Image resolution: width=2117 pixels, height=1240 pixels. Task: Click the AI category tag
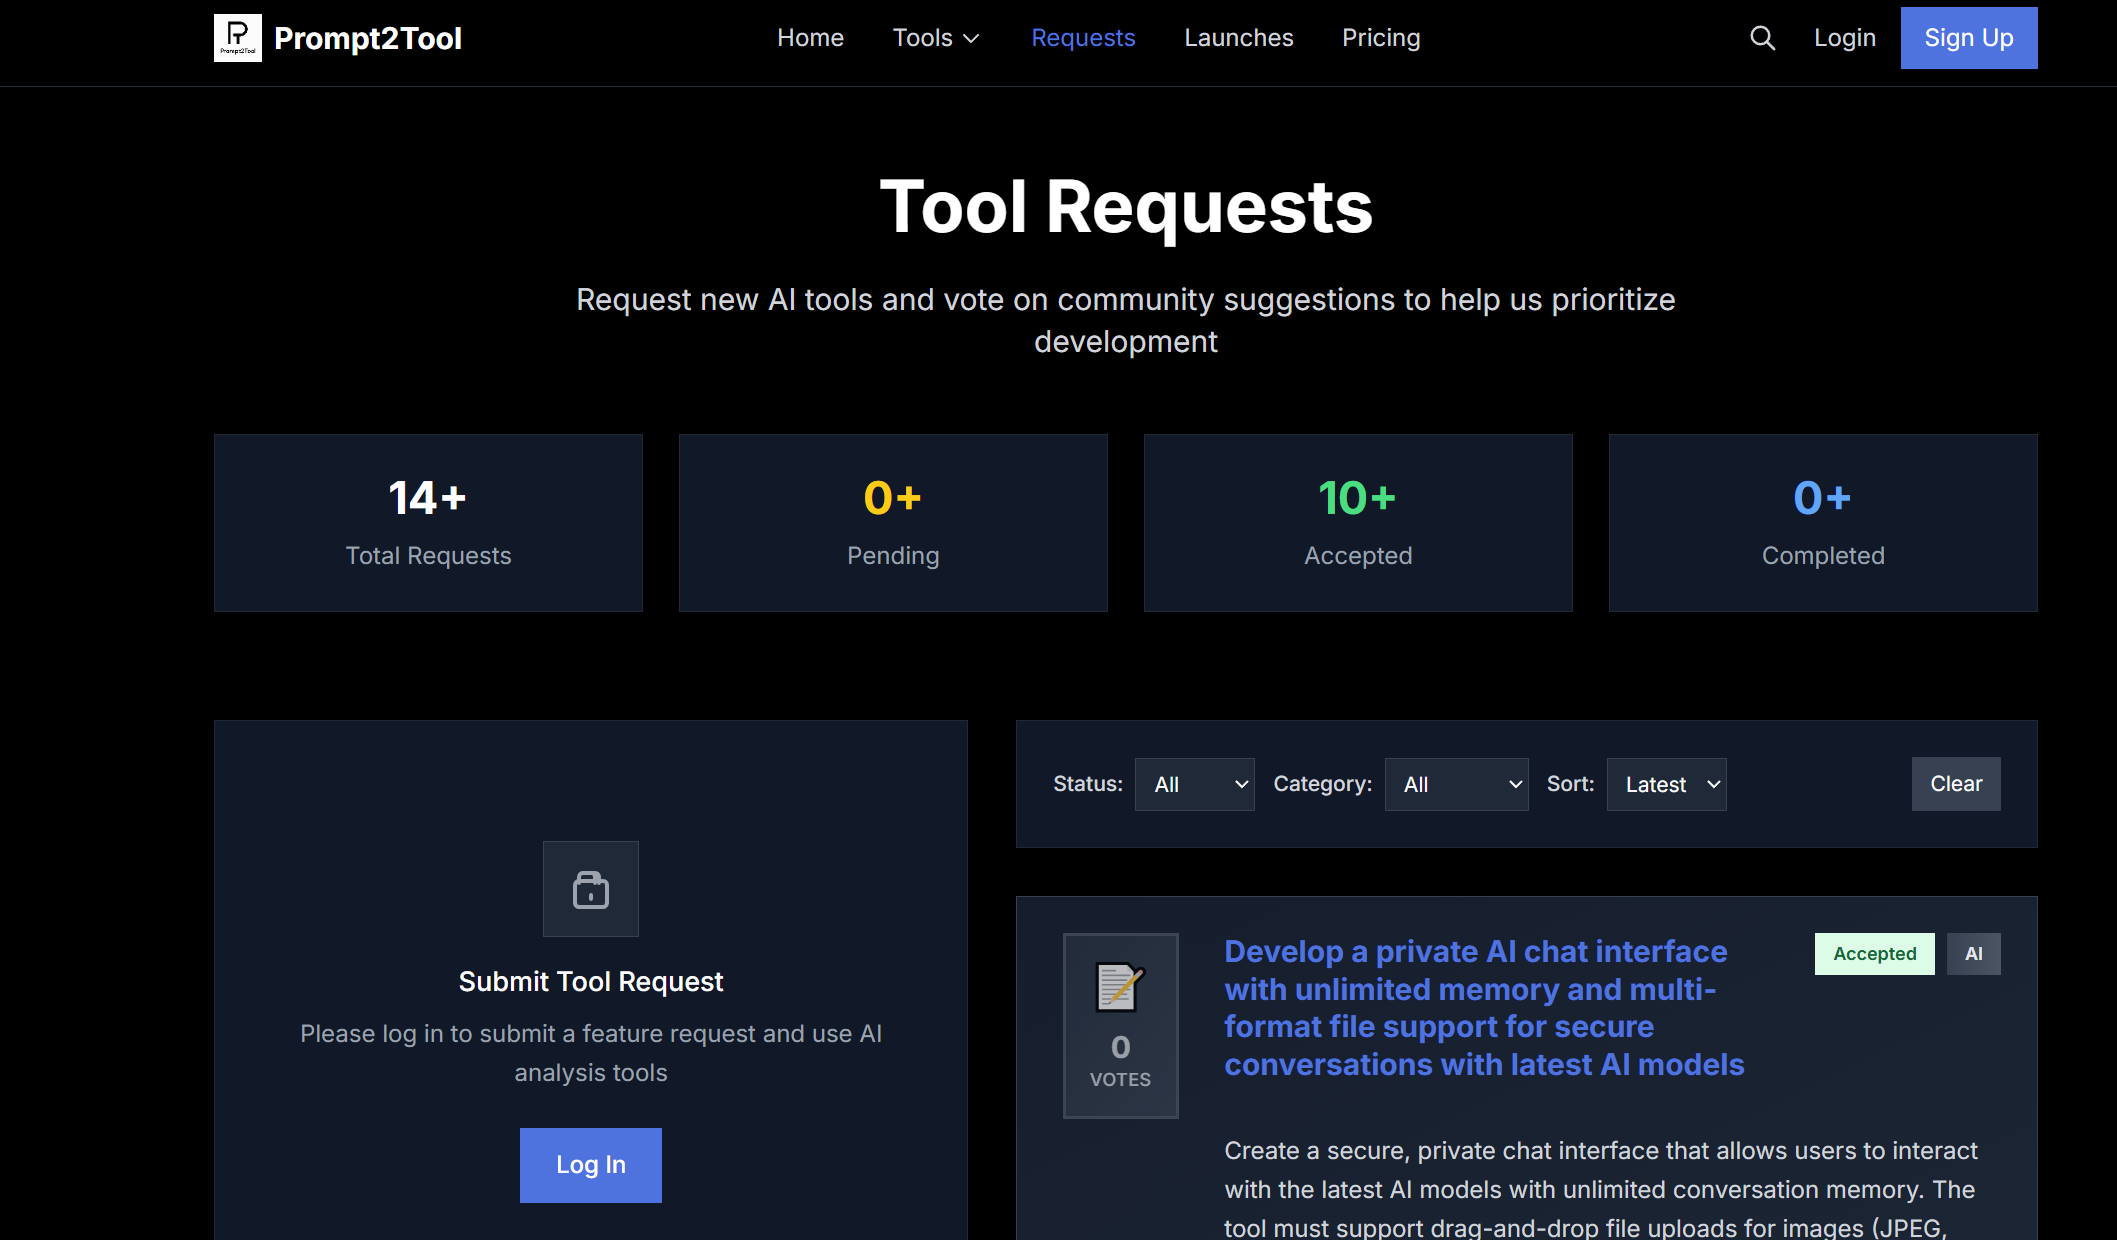pyautogui.click(x=1973, y=954)
